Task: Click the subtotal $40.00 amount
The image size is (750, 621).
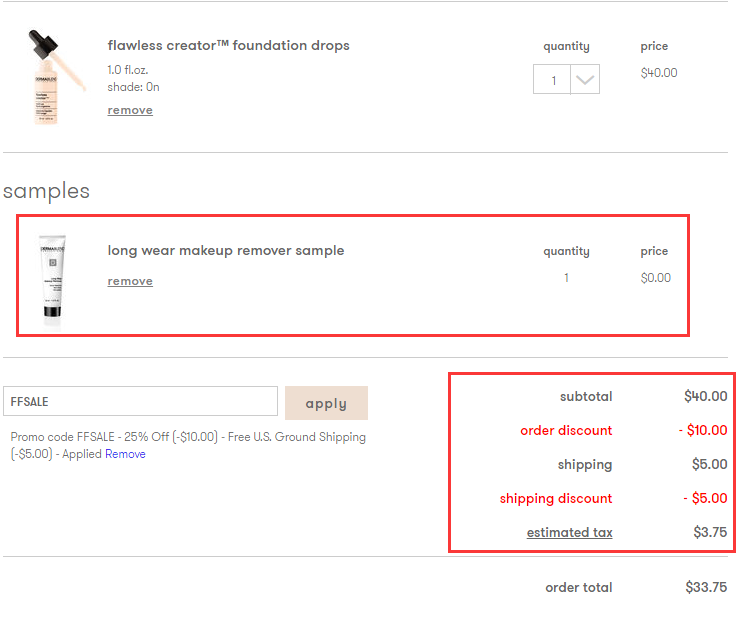Action: (706, 396)
